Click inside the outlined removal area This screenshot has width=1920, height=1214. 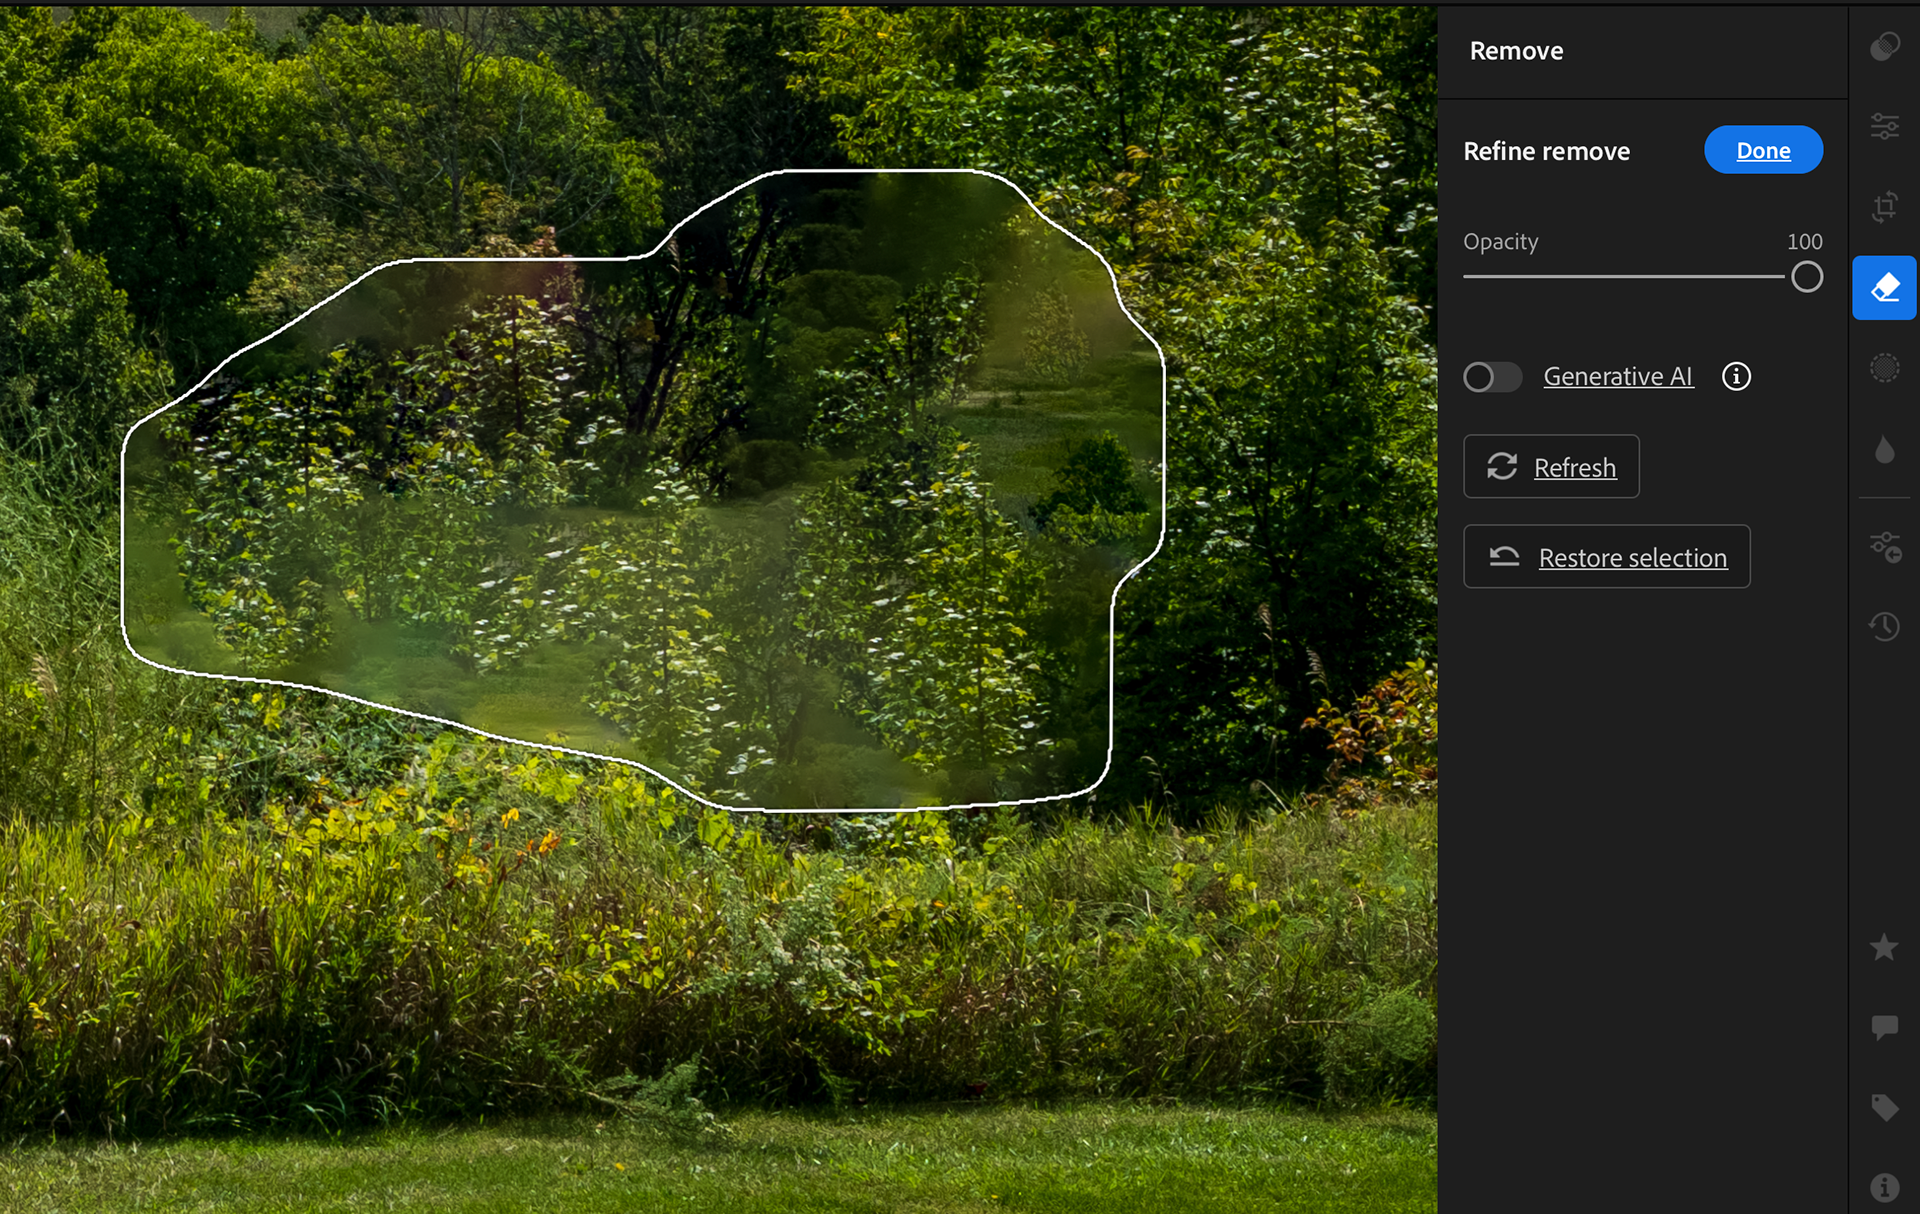(640, 490)
